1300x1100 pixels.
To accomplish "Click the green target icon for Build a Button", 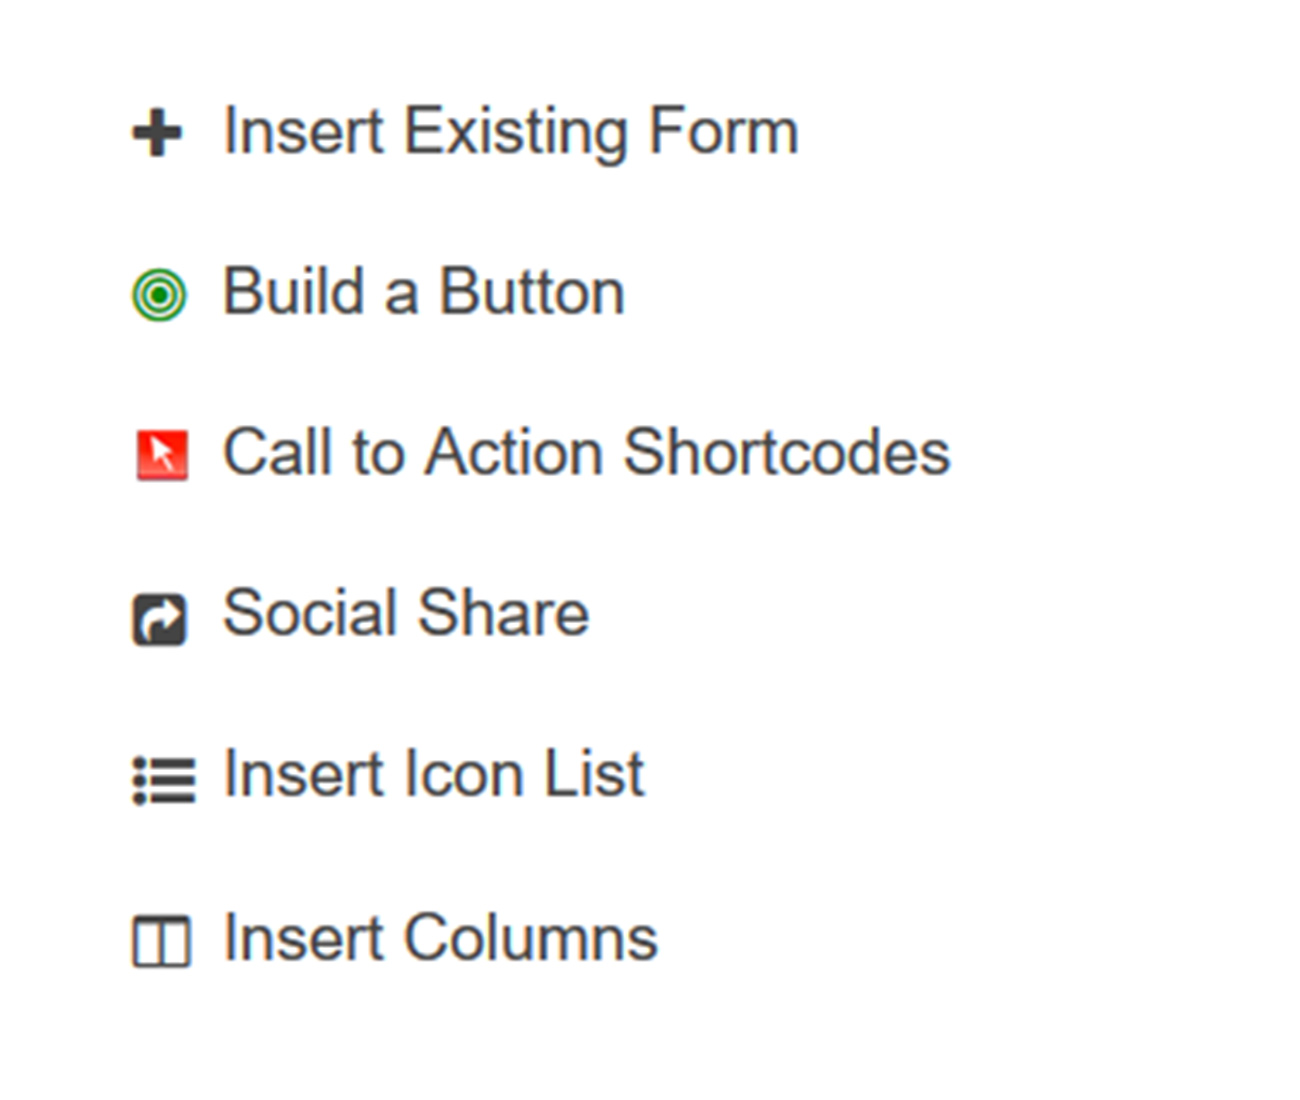I will point(159,295).
